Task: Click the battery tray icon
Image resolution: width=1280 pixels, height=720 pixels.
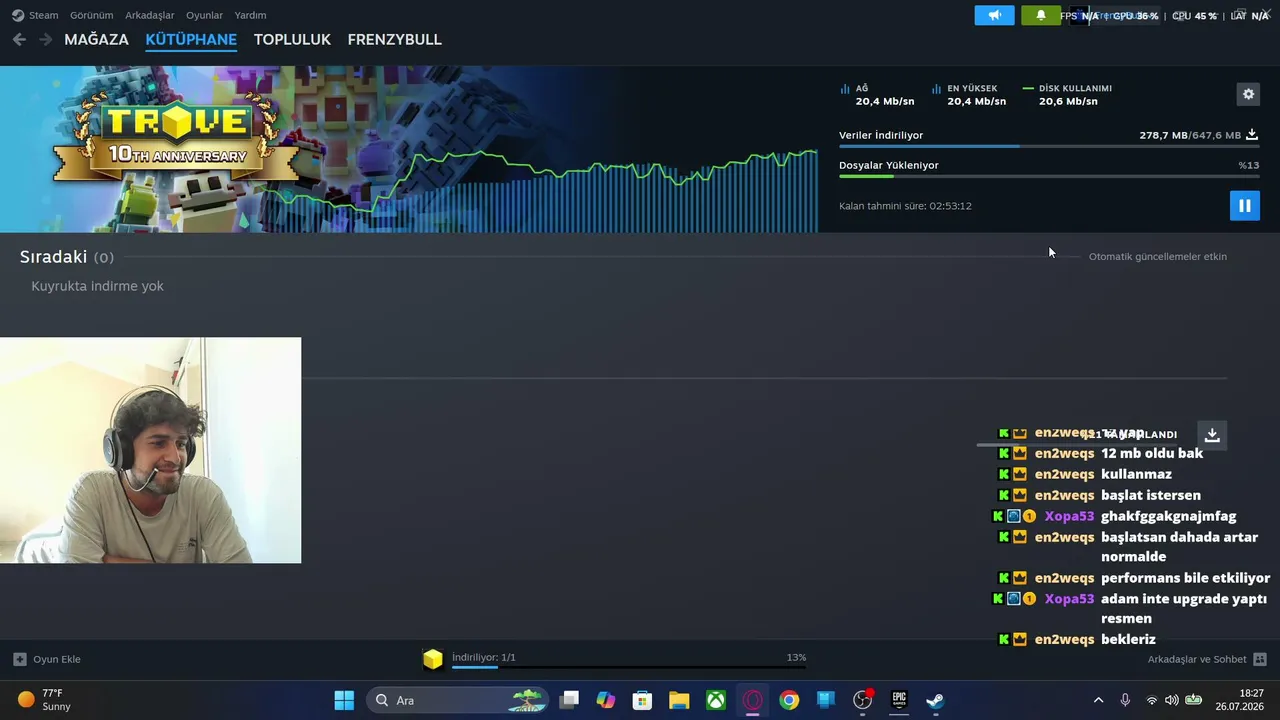Action: [1193, 700]
